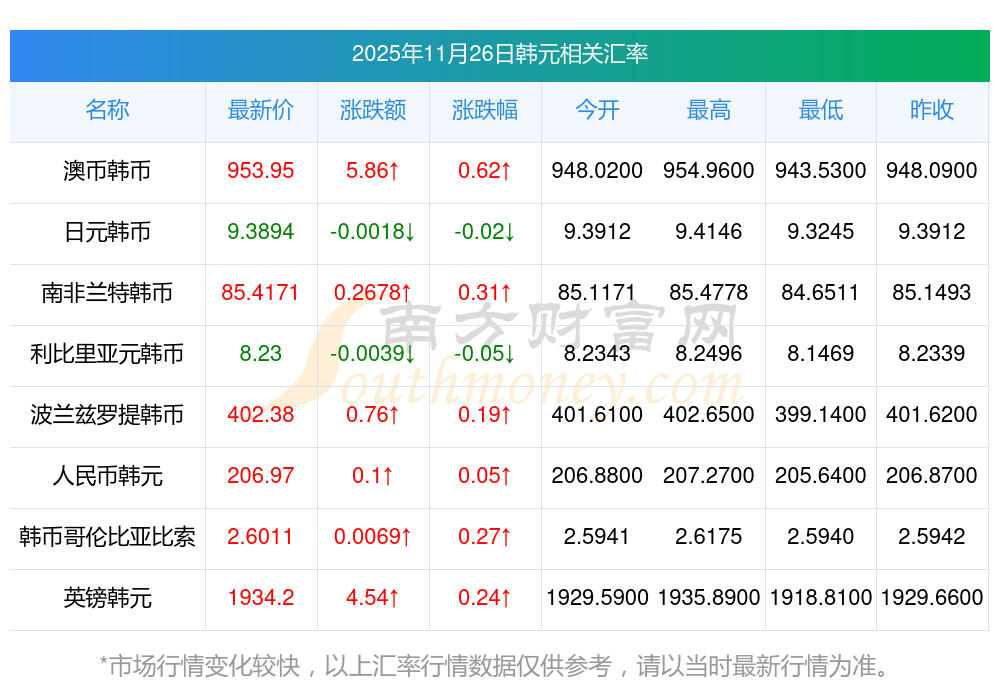Image resolution: width=1000 pixels, height=697 pixels.
Task: Select the 英镑韩元 currency pair
Action: click(107, 598)
